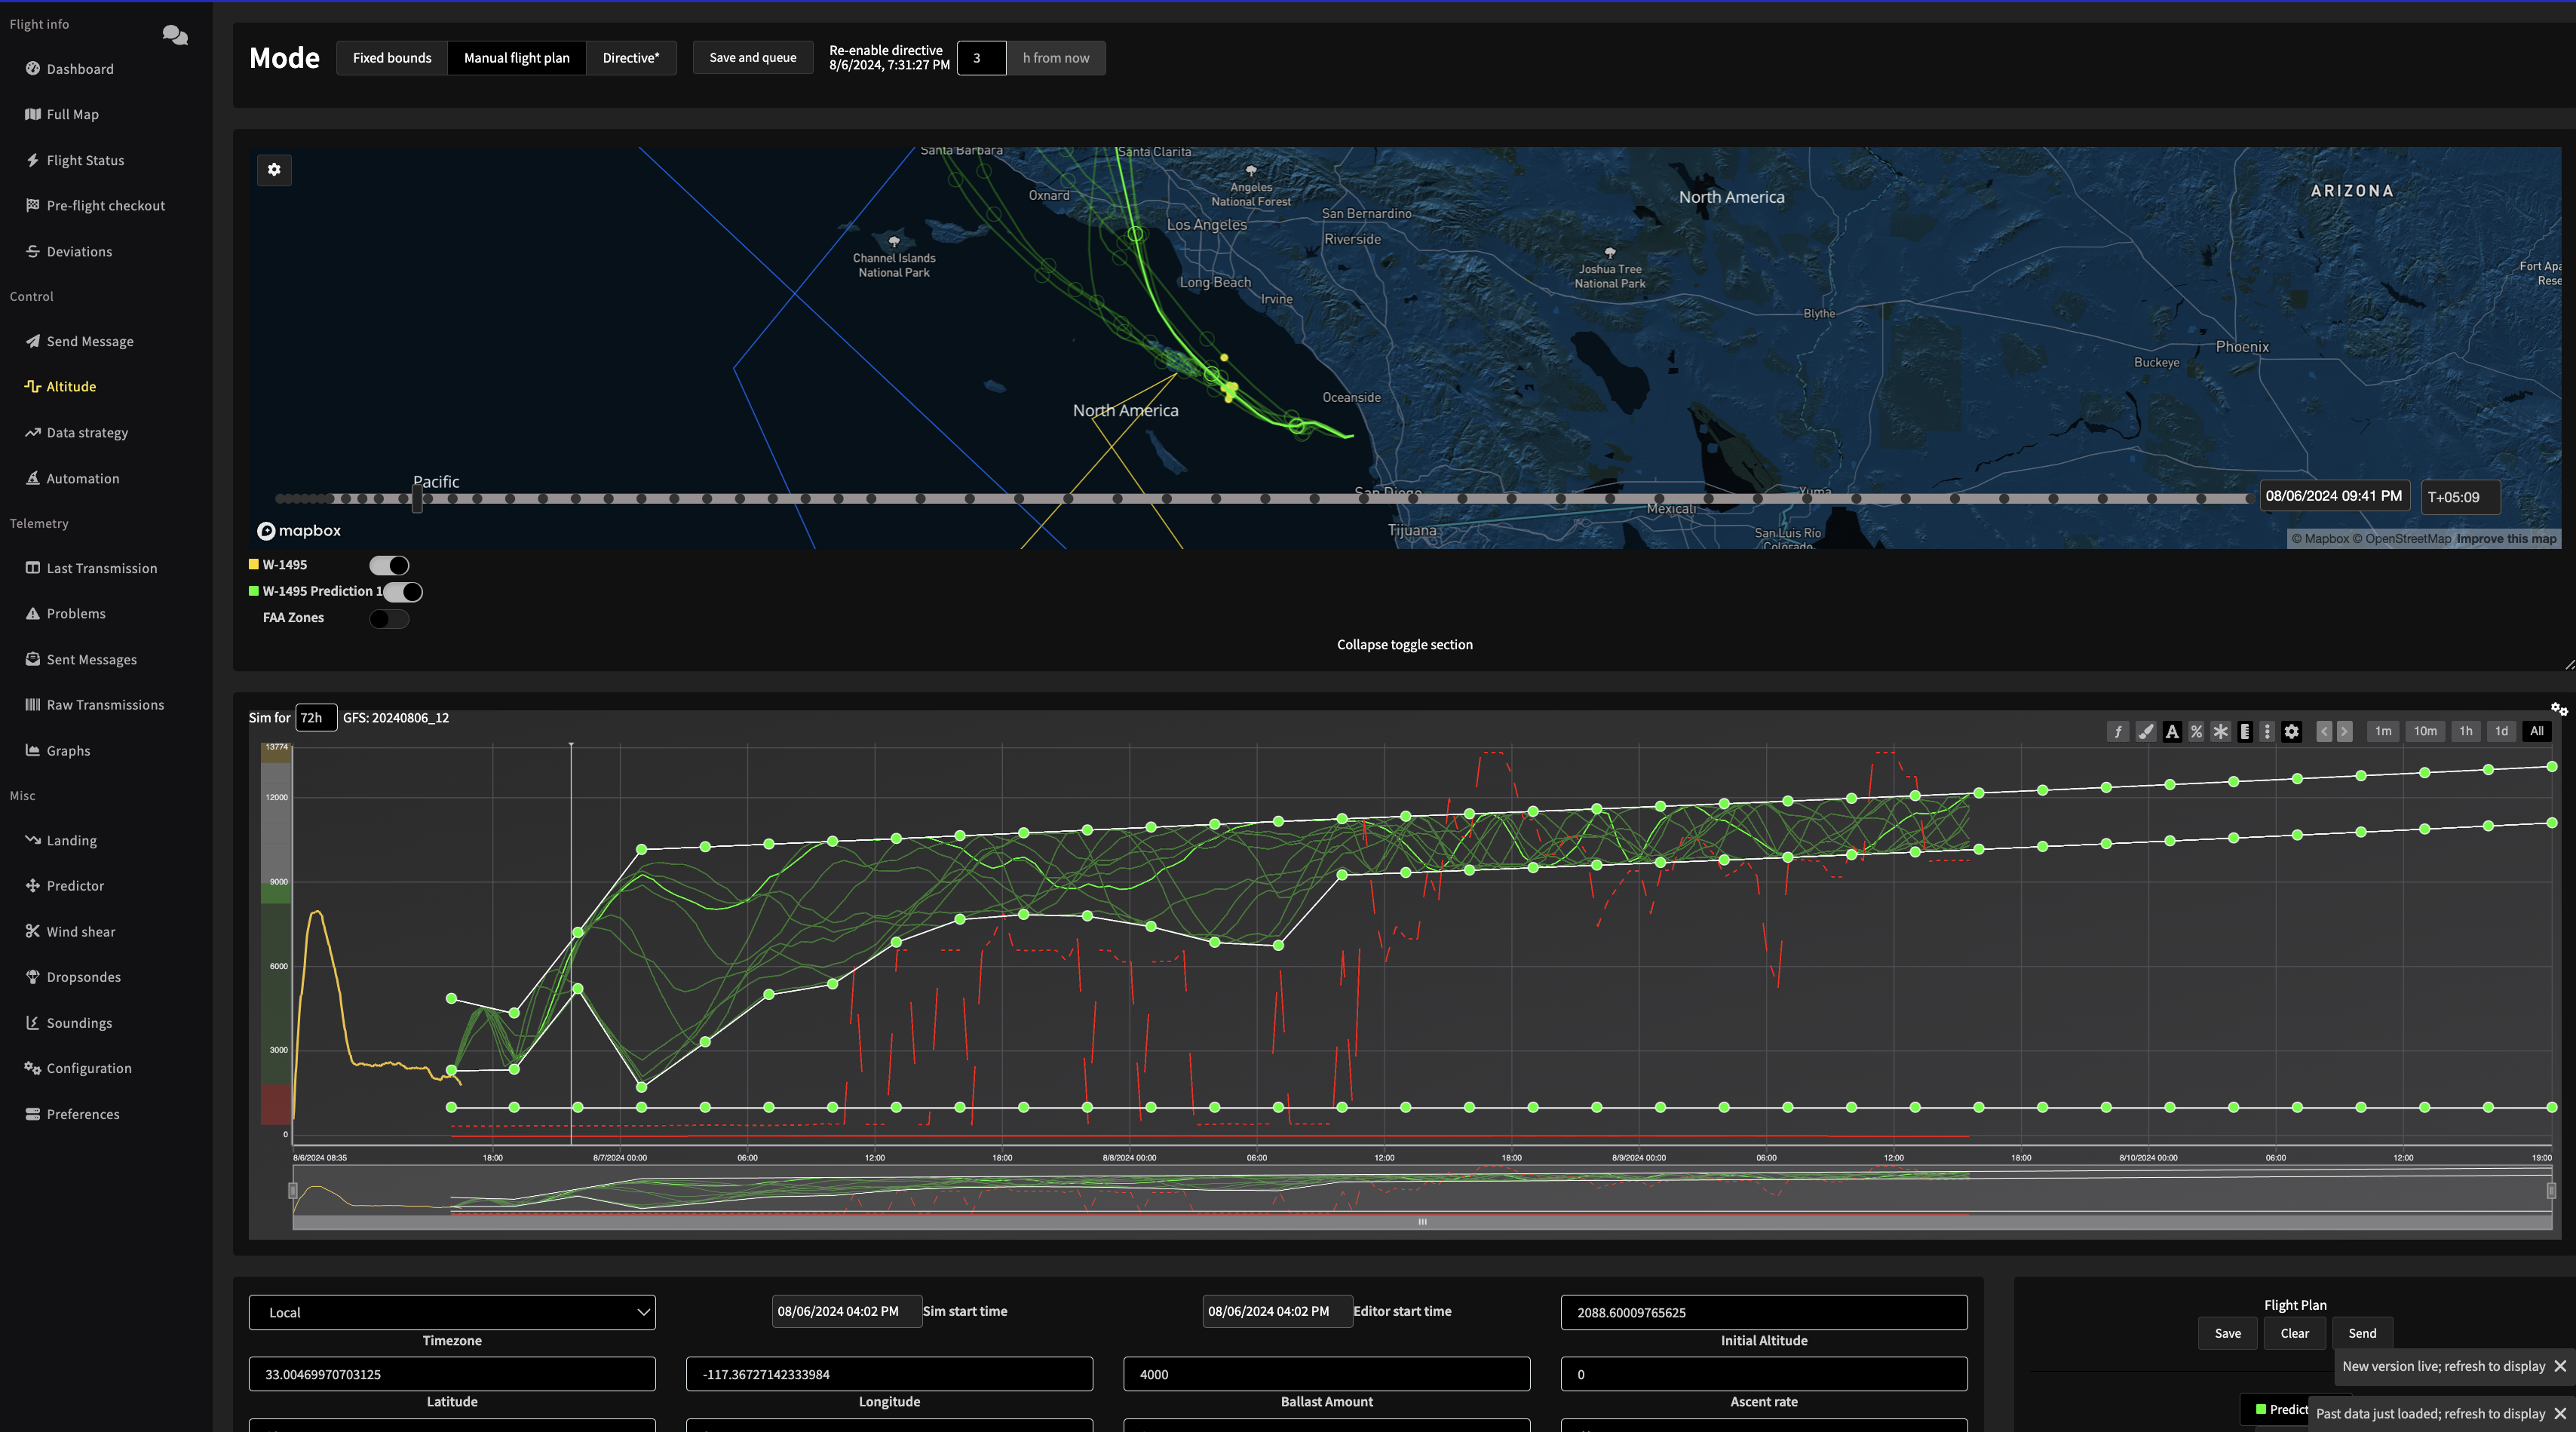Go to Full Map page
The height and width of the screenshot is (1432, 2576).
(73, 114)
